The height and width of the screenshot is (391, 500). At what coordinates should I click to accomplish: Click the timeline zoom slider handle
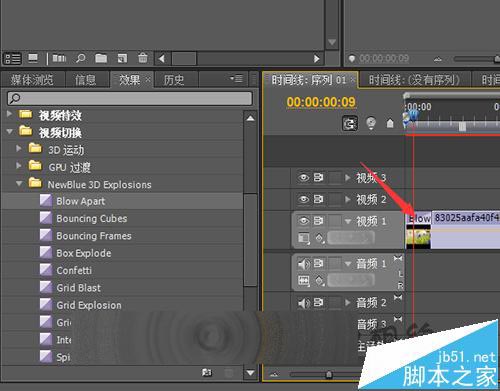coord(329,375)
